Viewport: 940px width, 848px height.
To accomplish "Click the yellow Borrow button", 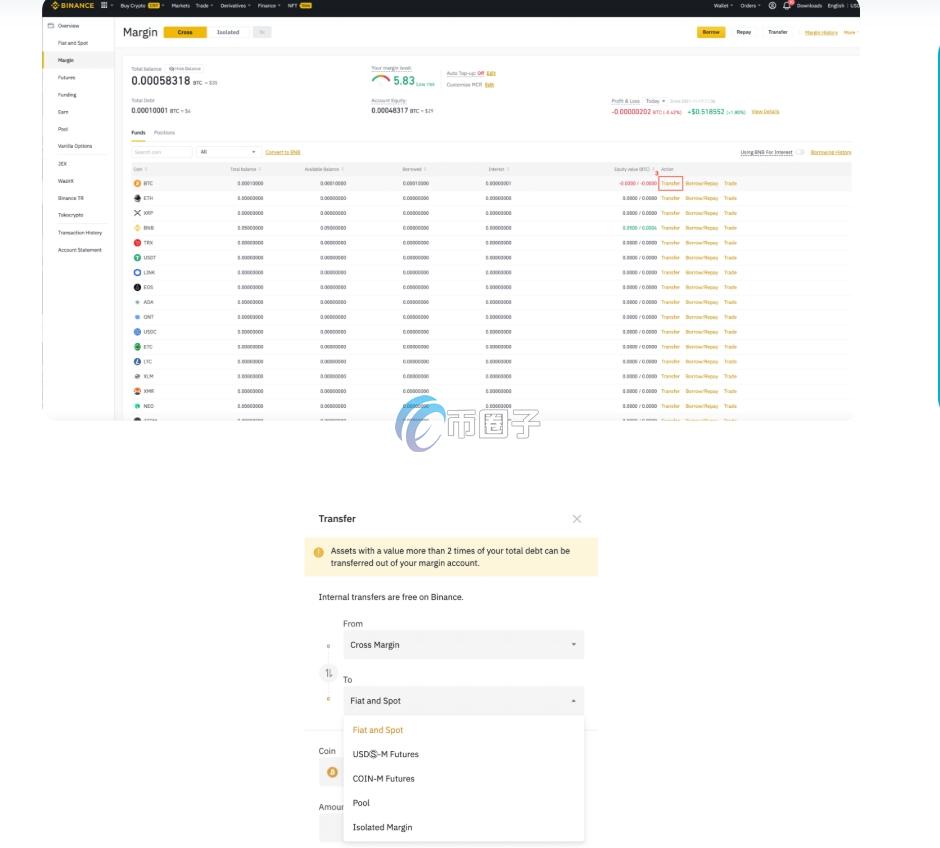I will 711,32.
